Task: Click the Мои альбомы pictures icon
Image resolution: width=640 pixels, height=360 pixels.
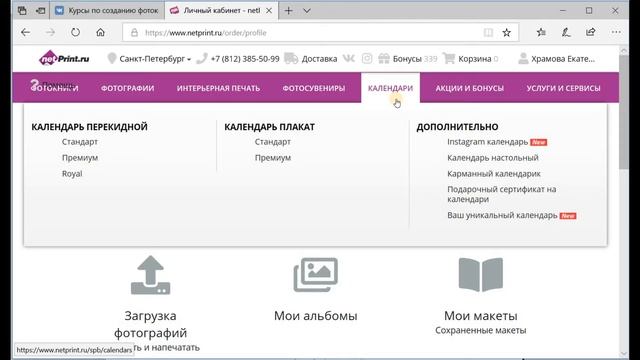Action: tap(316, 275)
